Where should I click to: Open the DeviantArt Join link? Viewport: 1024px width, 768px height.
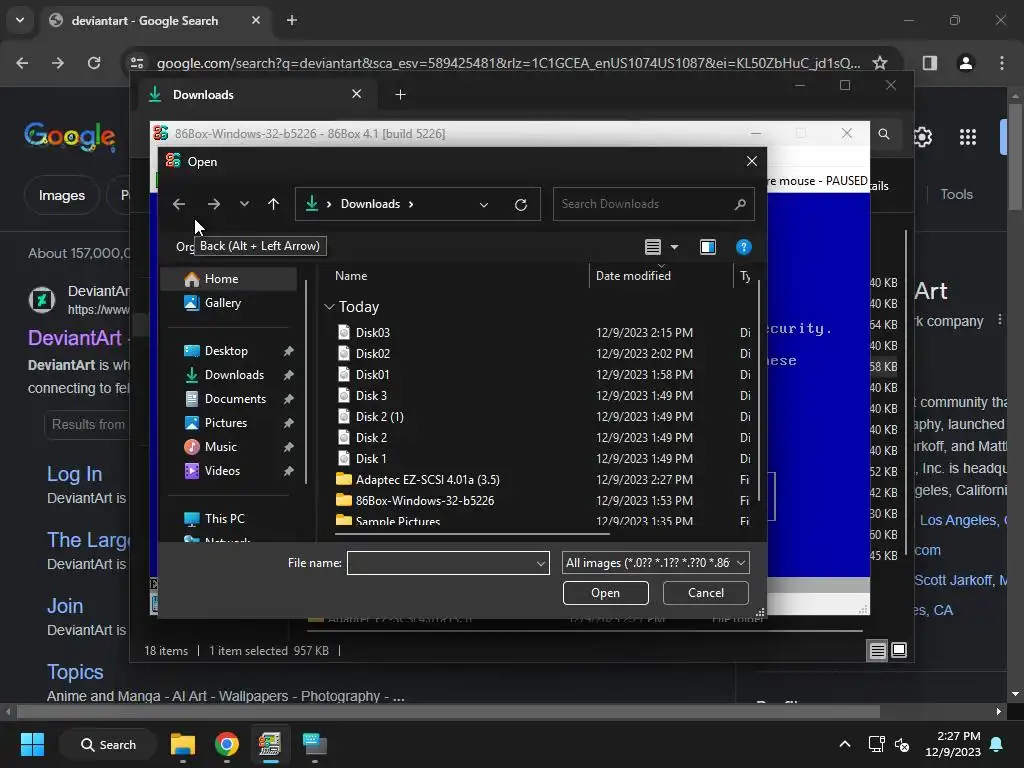click(x=65, y=606)
